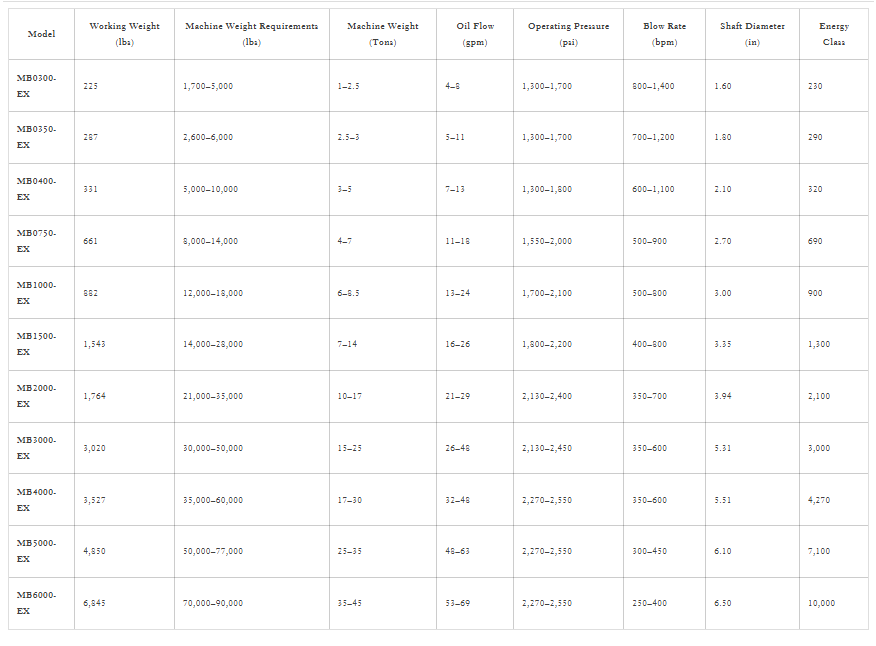Click the Energy Class header cell
The image size is (876, 646).
pos(834,34)
